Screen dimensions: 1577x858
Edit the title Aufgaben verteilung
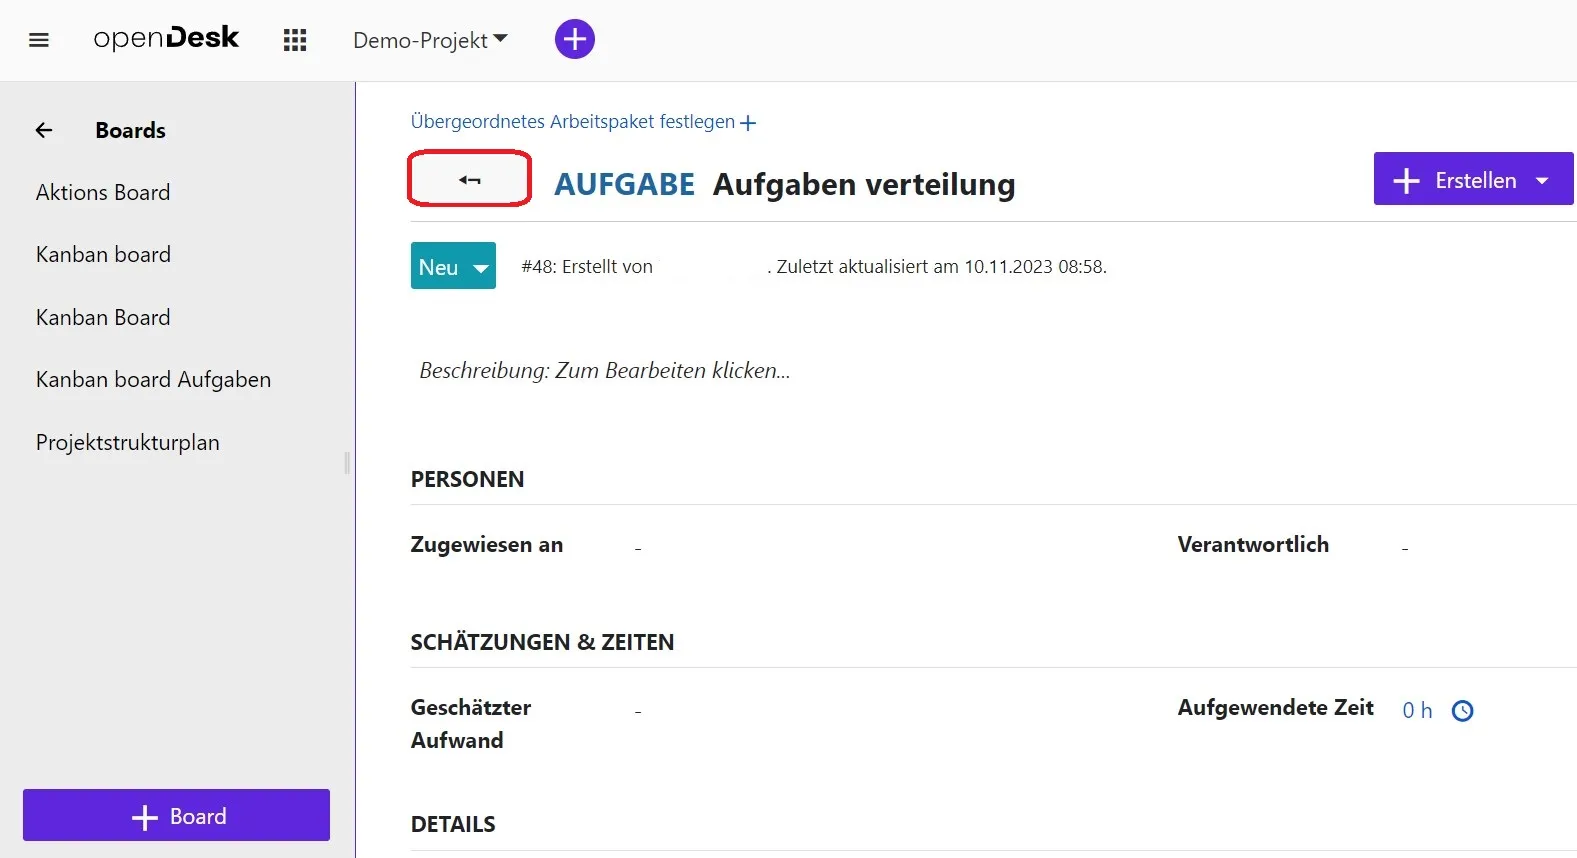[x=864, y=184]
